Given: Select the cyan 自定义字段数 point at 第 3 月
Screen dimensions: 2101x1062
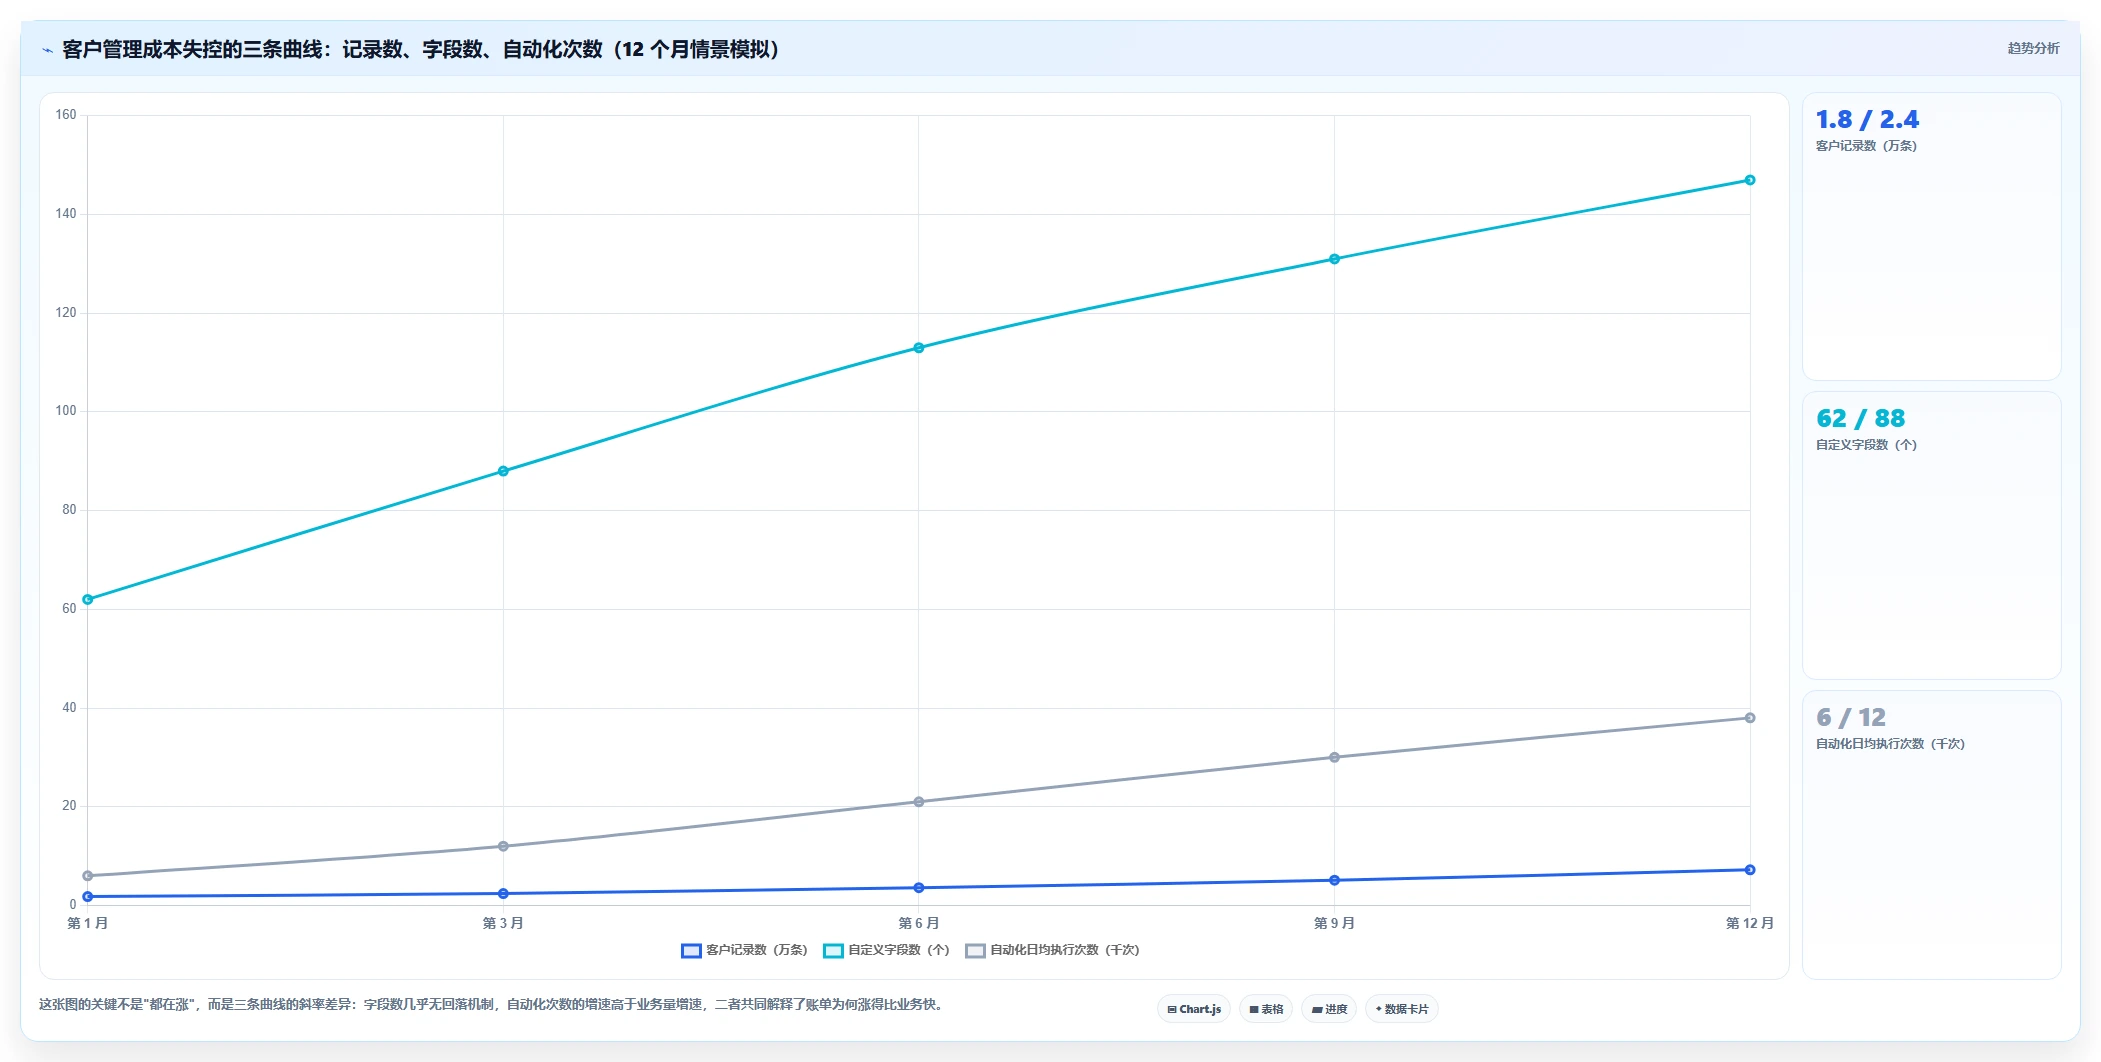Looking at the screenshot, I should pyautogui.click(x=503, y=471).
